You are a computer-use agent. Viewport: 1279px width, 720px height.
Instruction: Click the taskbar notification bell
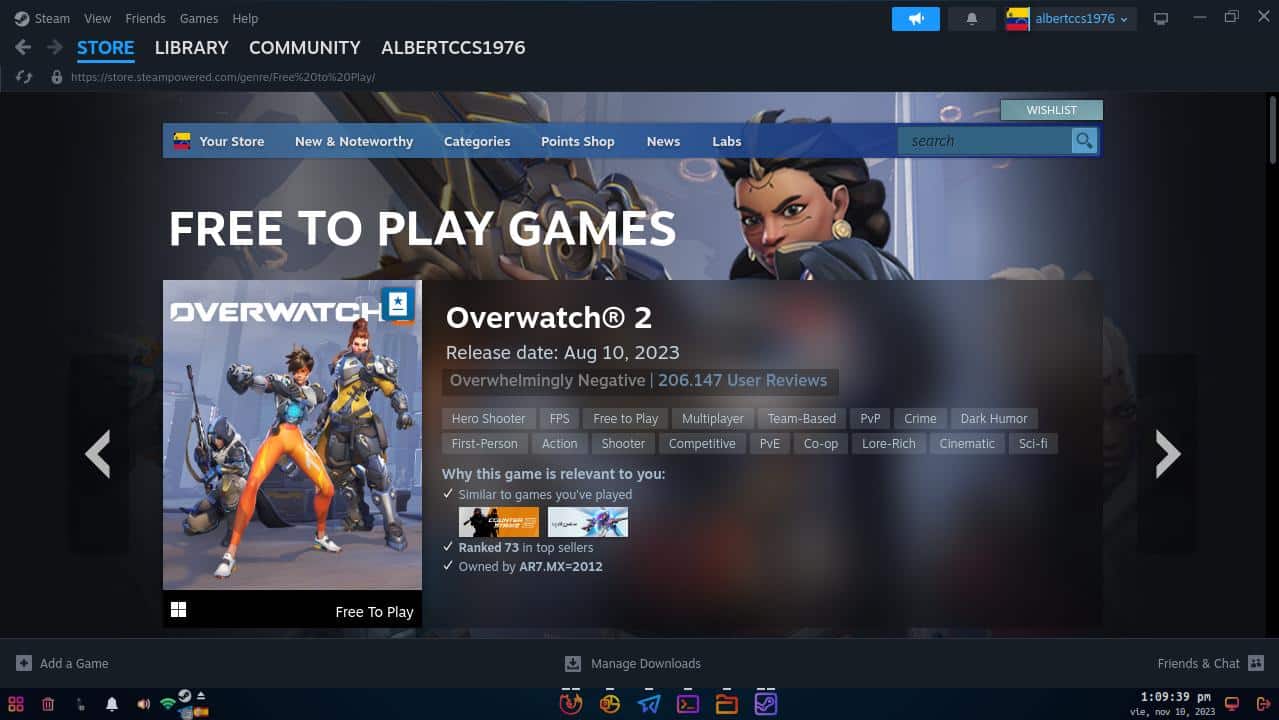112,704
